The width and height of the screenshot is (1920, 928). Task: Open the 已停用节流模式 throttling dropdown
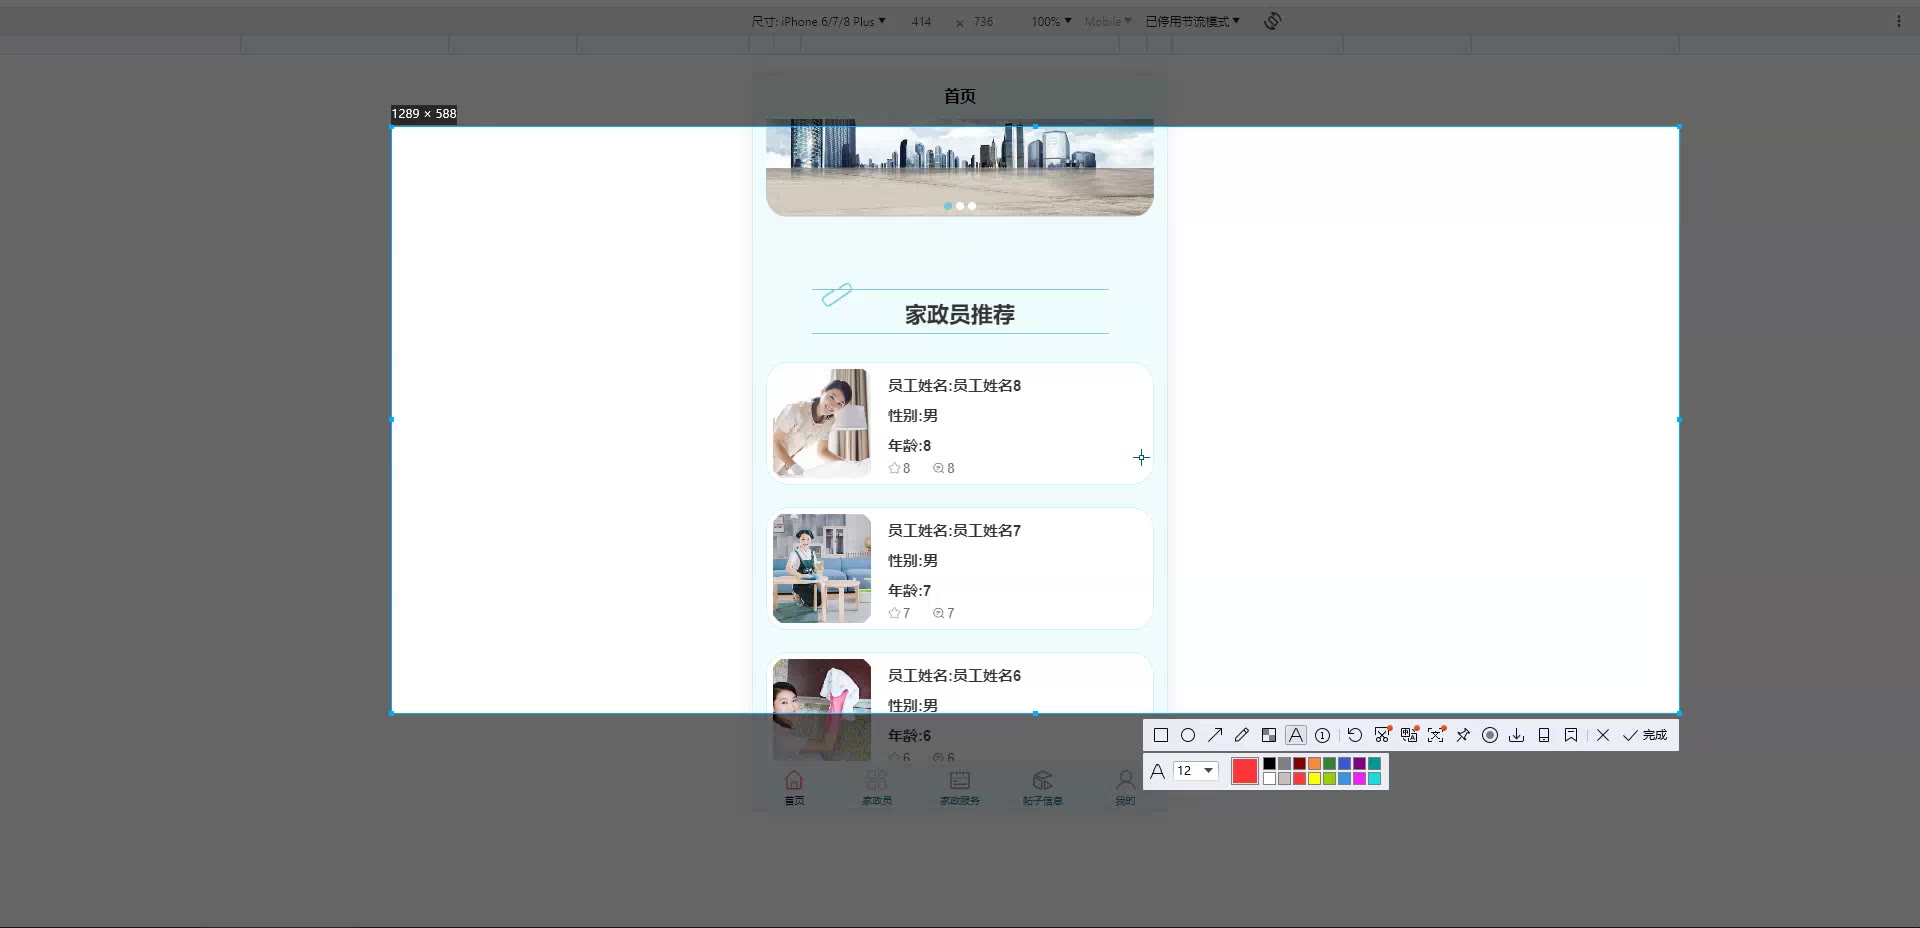point(1192,21)
